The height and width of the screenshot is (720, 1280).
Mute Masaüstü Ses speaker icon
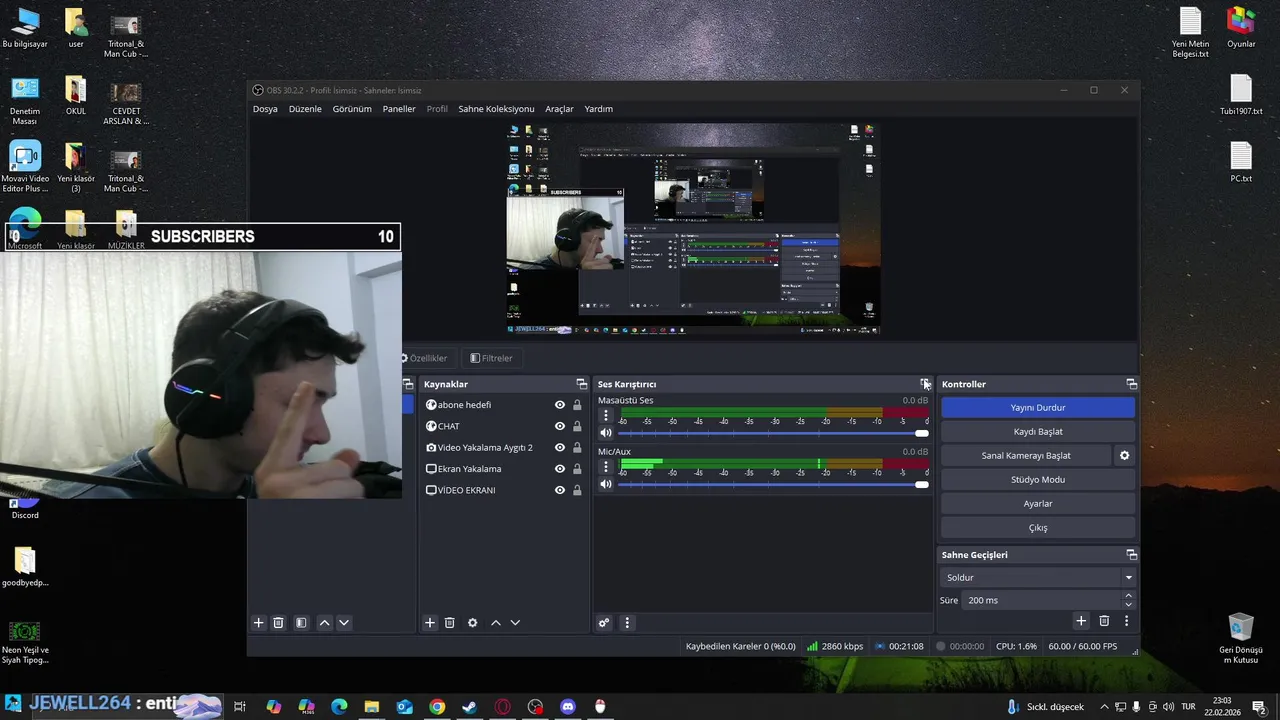tap(605, 433)
